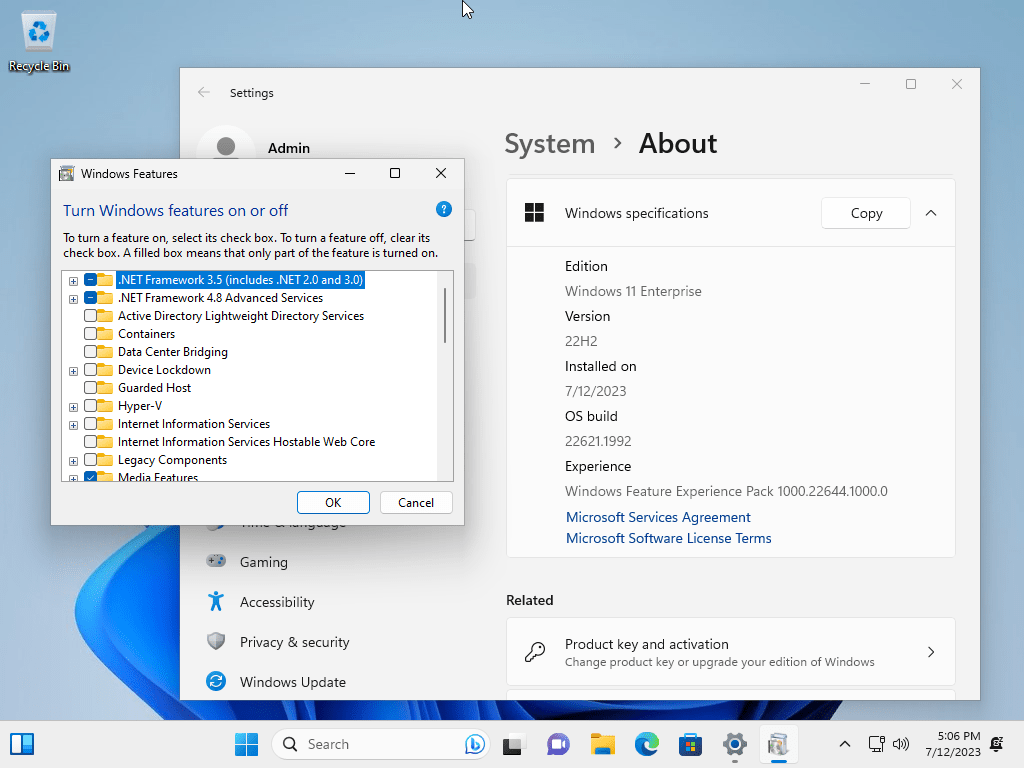
Task: Open Task View on the taskbar
Action: (514, 744)
